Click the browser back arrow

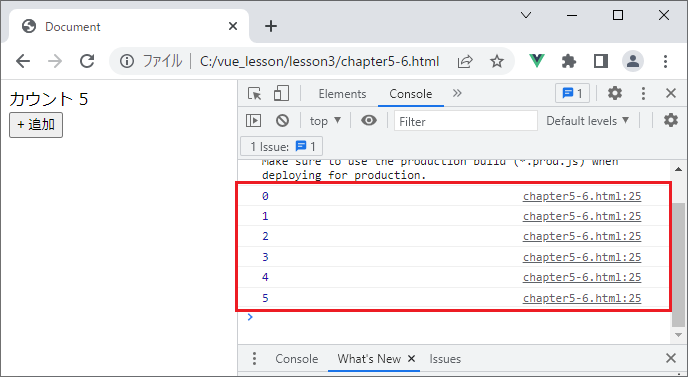(x=23, y=61)
